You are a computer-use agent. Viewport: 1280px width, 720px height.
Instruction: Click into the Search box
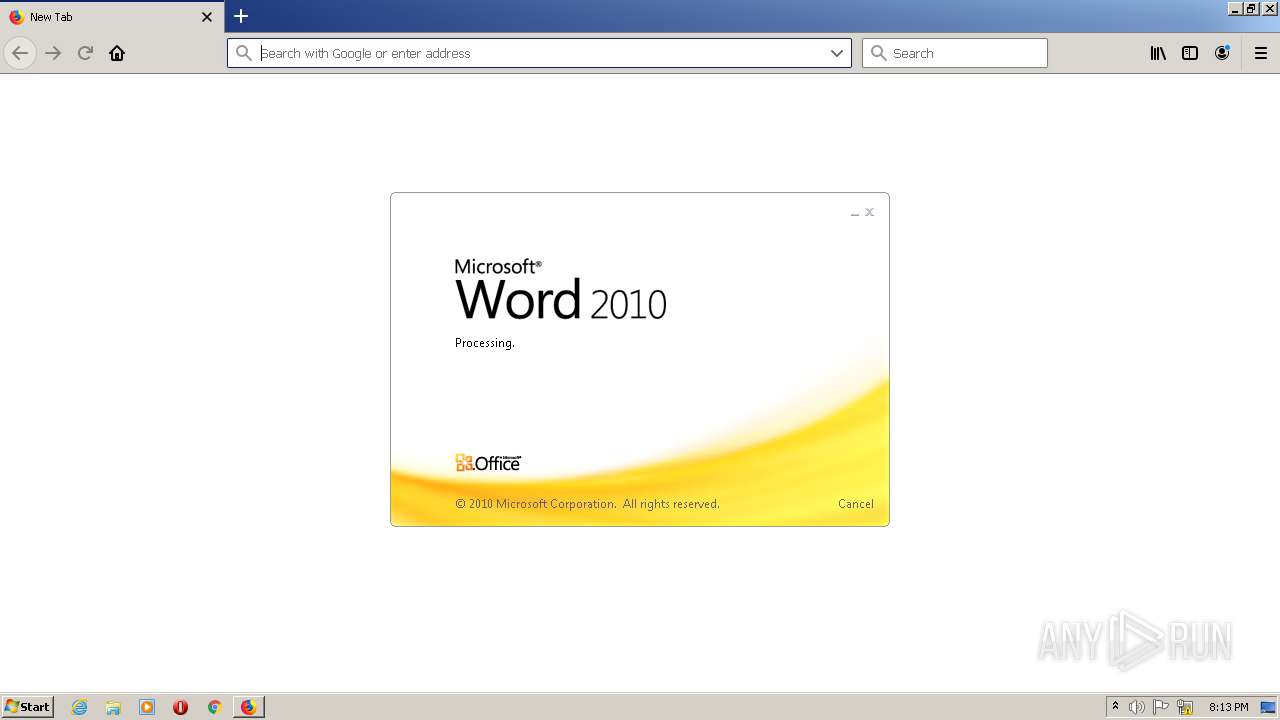(955, 53)
